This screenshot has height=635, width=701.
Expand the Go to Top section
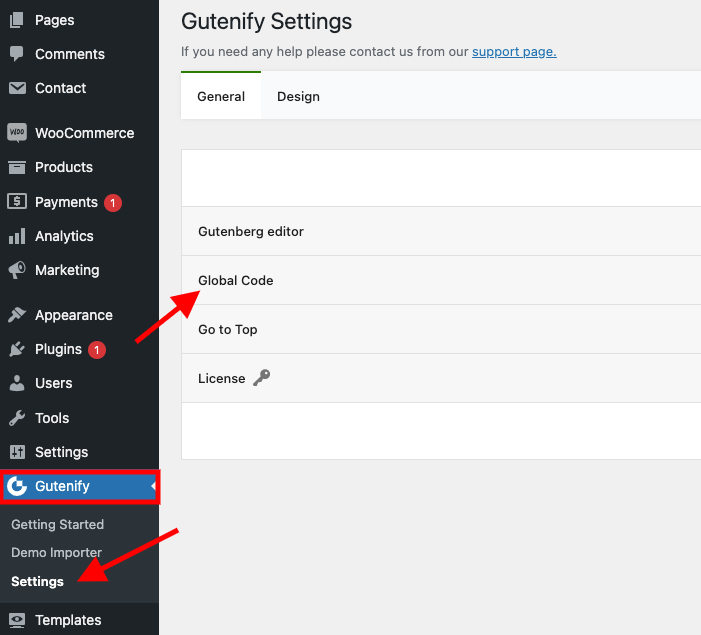tap(441, 329)
